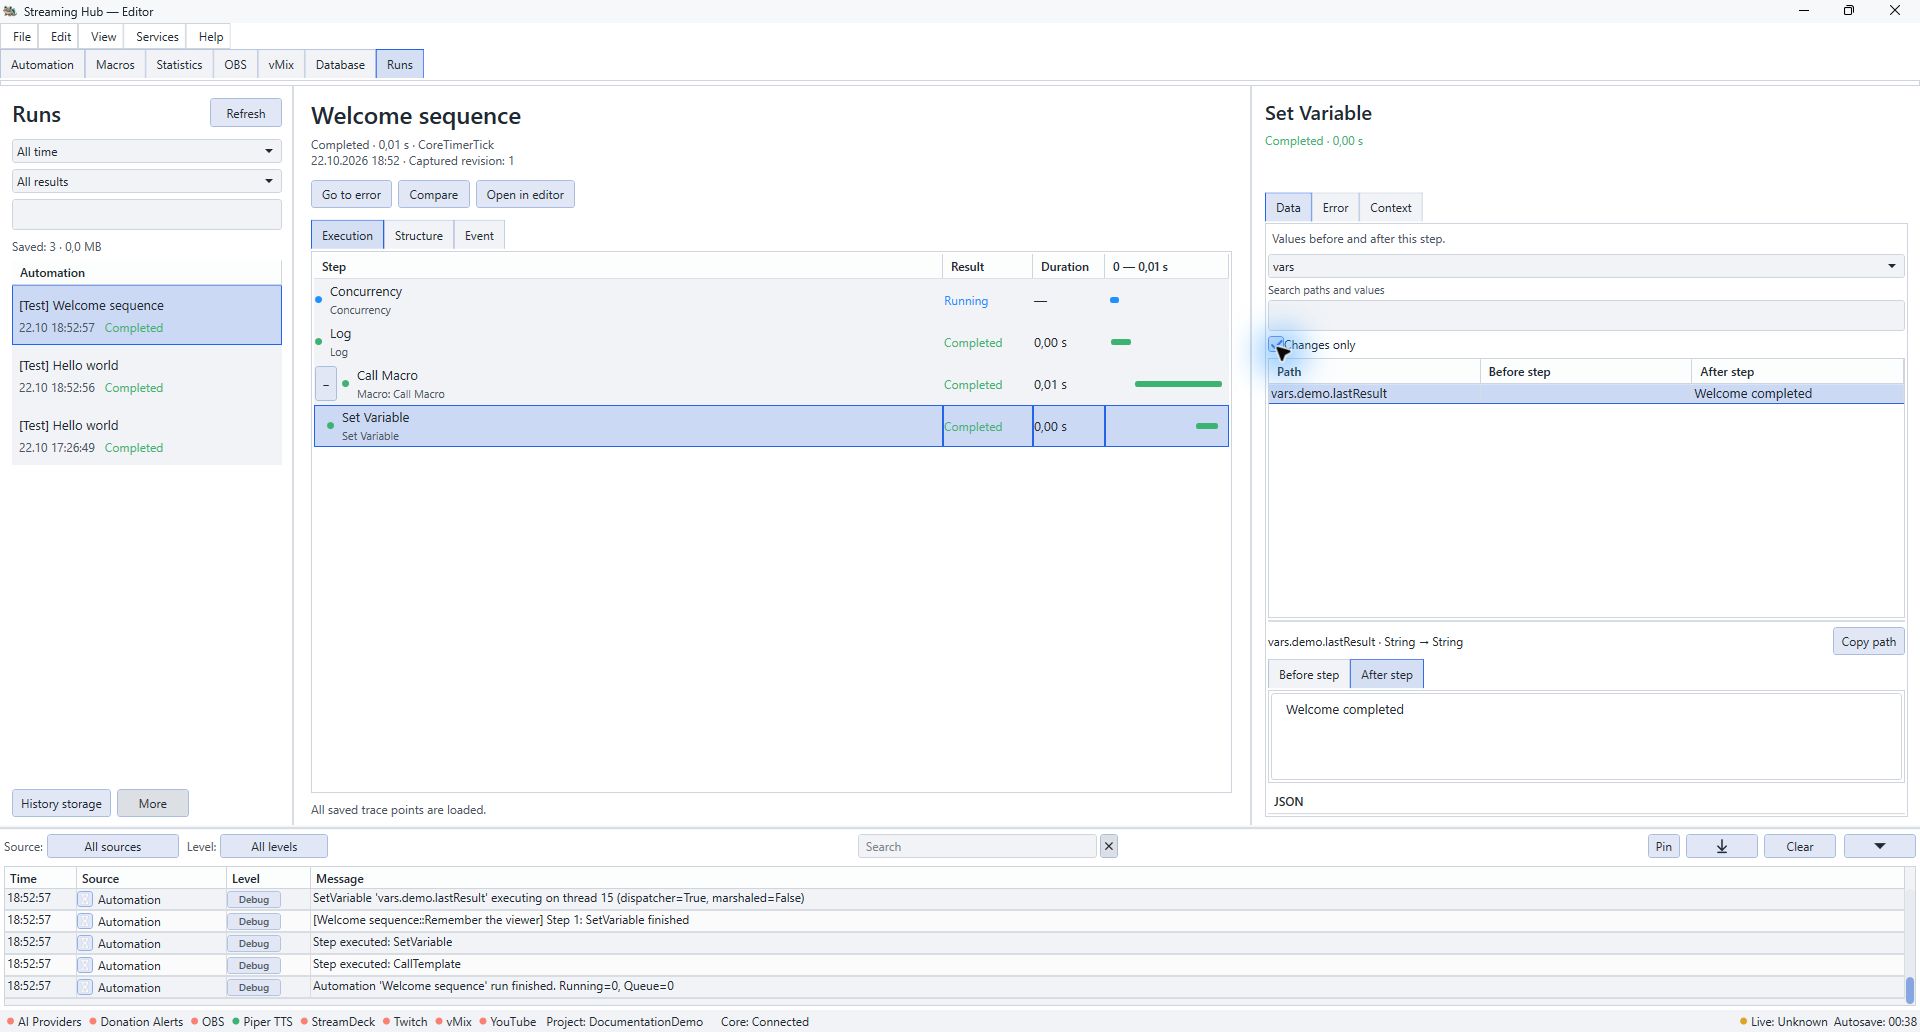Open the log panel options dropdown arrow
The image size is (1920, 1032).
1879,846
